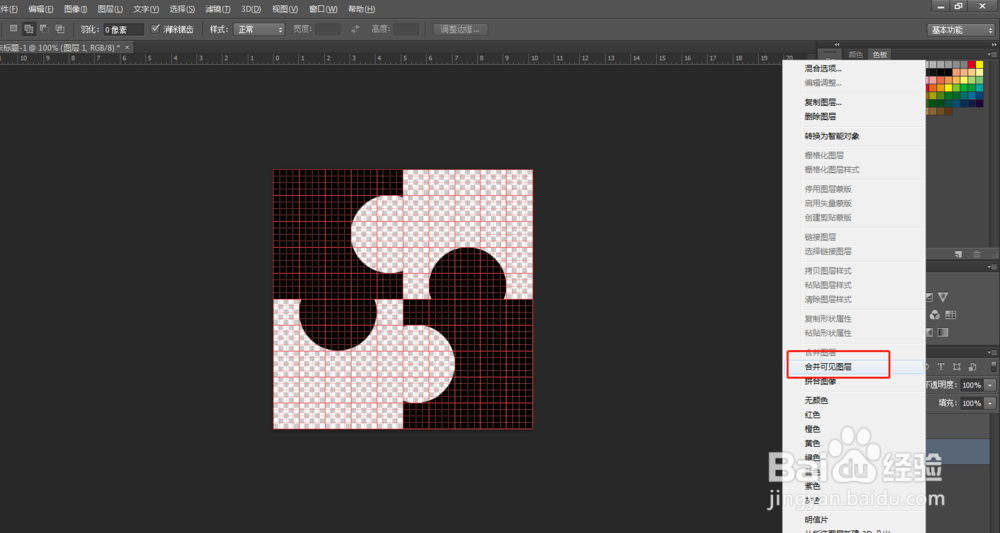Image resolution: width=1000 pixels, height=533 pixels.
Task: Click the Channel Mixer adjustment icon
Action: pos(935,314)
